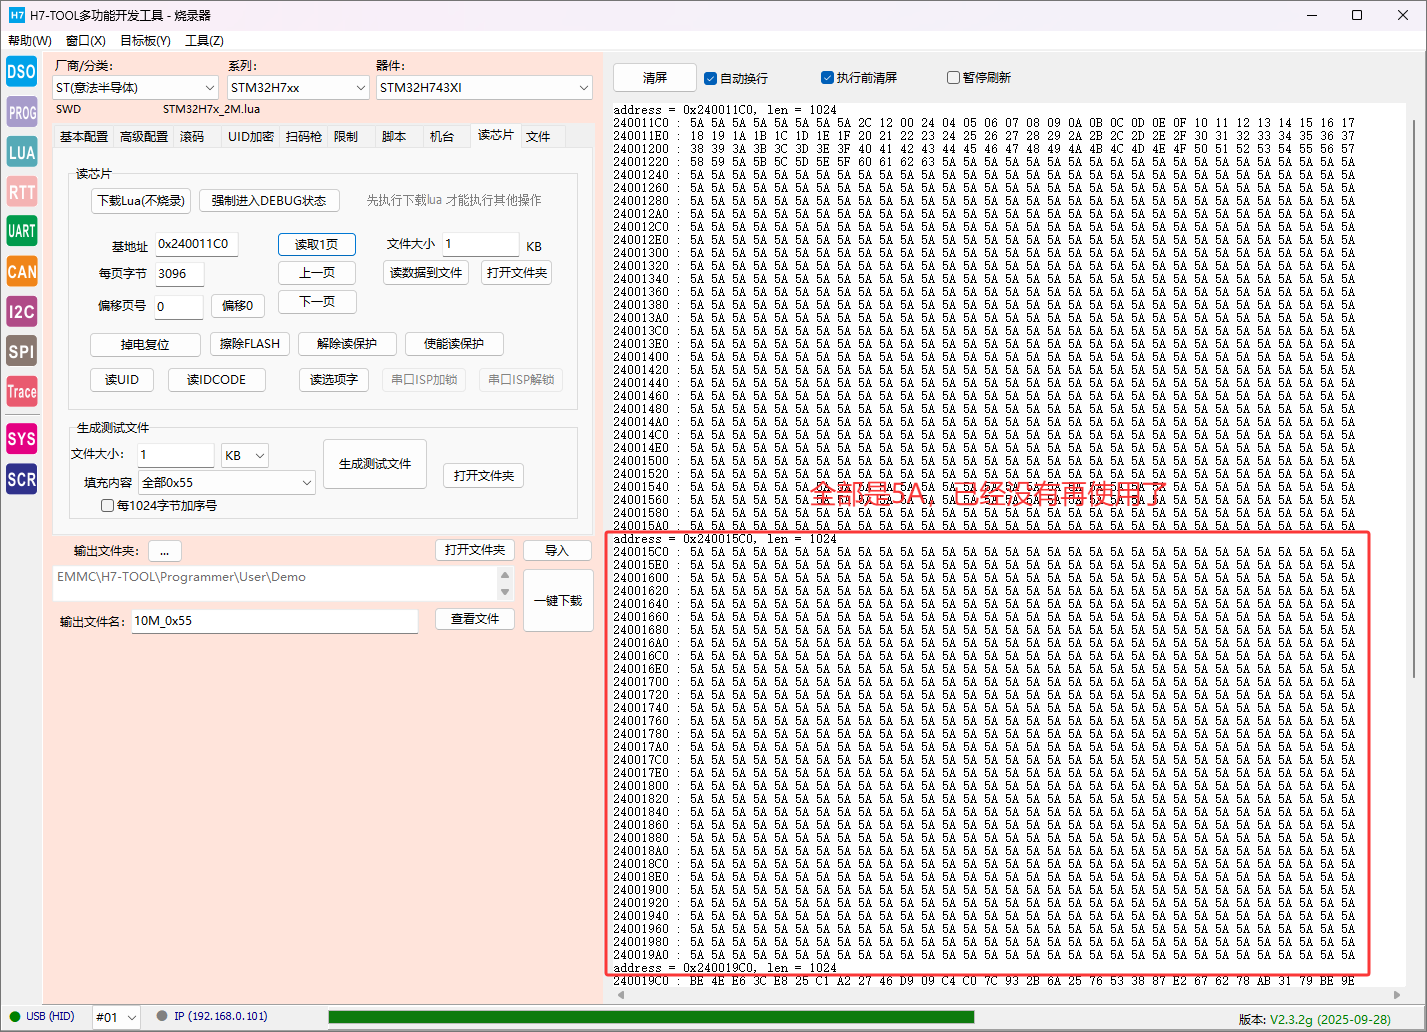1427x1032 pixels.
Task: Click the output folder path scroll arrows
Action: 505,584
